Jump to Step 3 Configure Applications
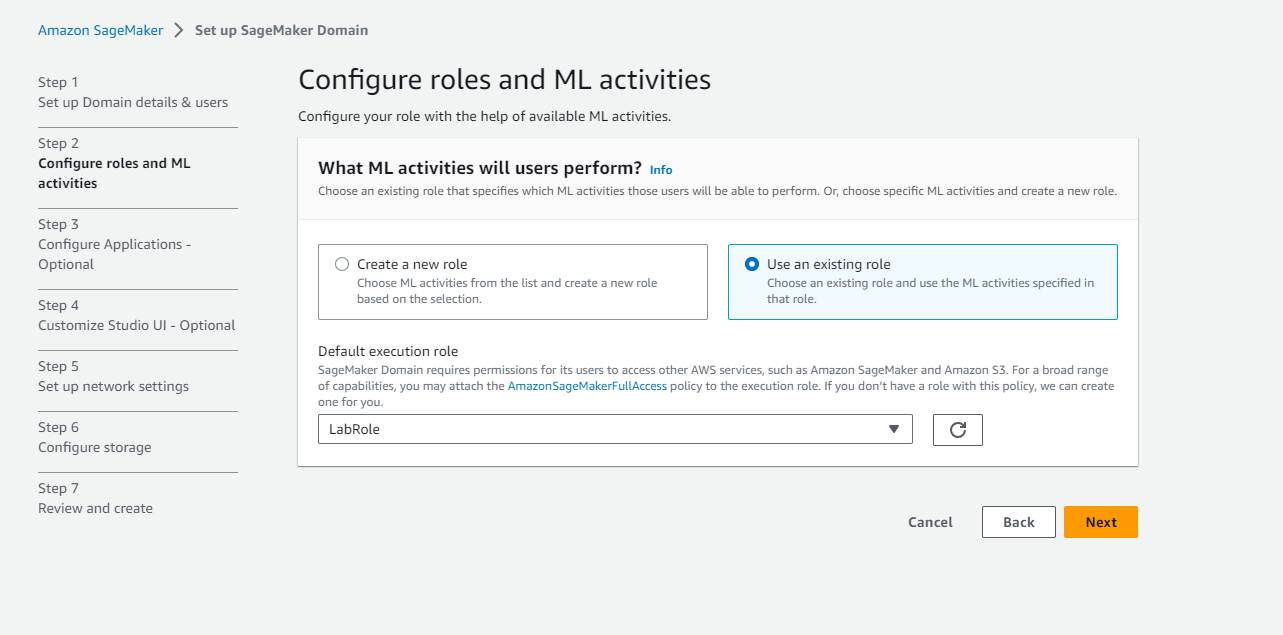 point(114,244)
